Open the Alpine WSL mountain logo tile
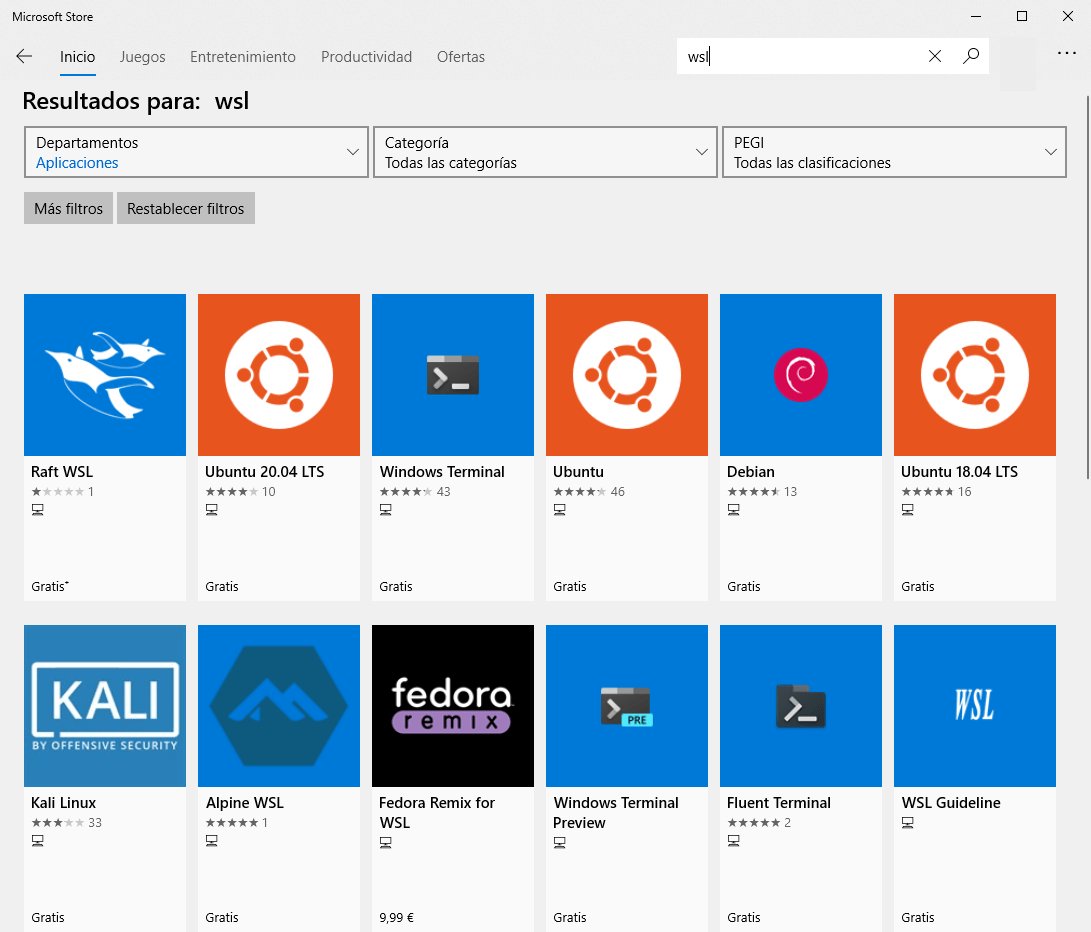This screenshot has width=1091, height=932. click(279, 706)
